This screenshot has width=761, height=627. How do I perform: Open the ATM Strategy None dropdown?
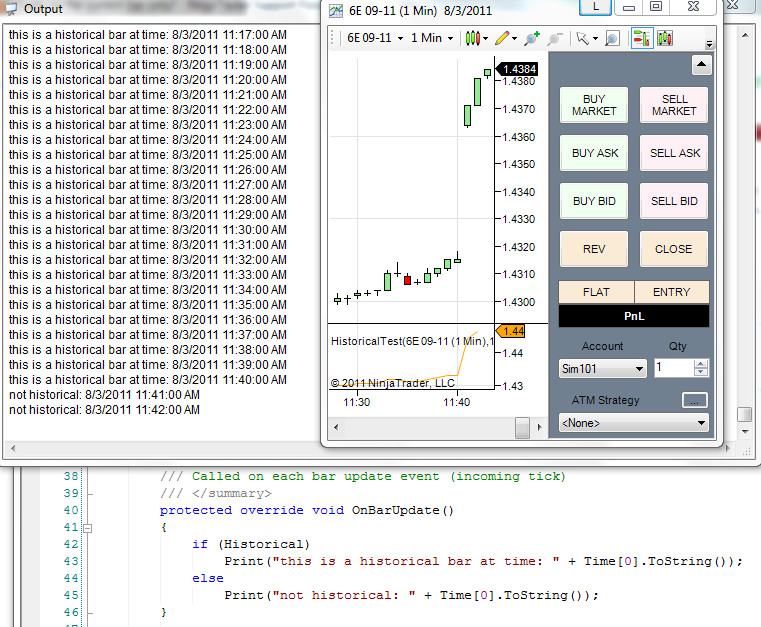point(633,423)
